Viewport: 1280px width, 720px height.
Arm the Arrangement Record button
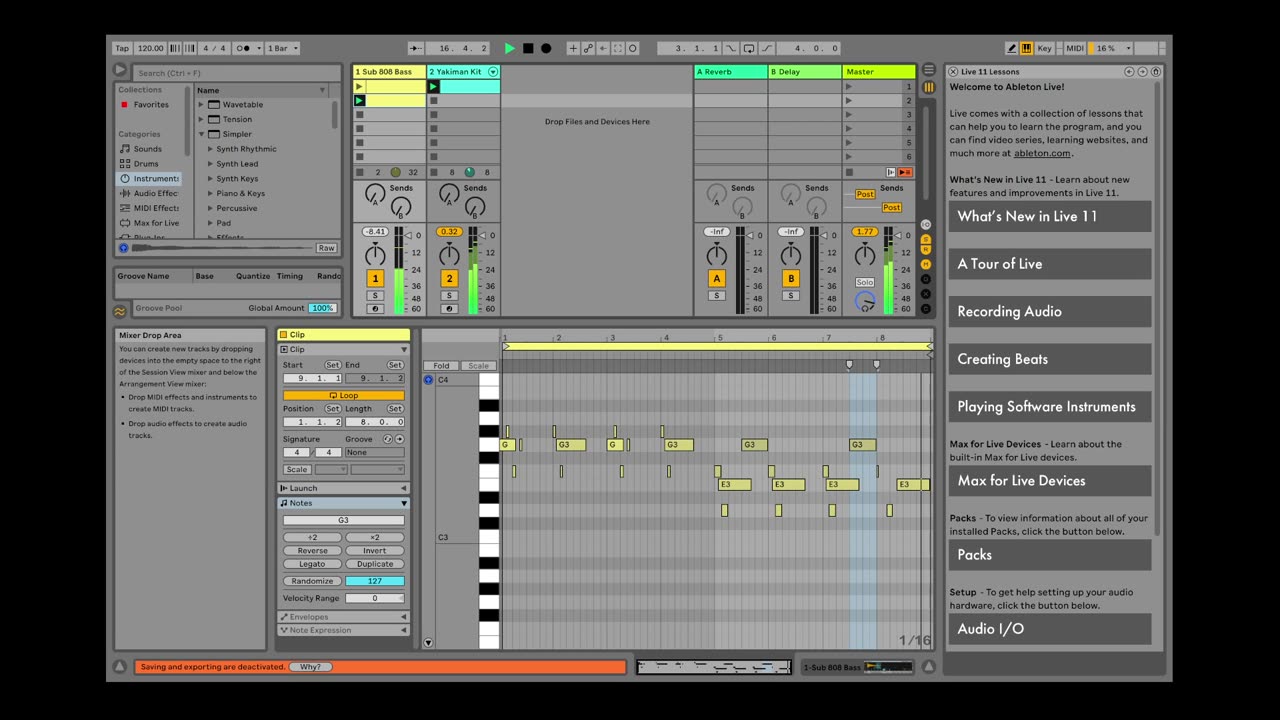(546, 48)
